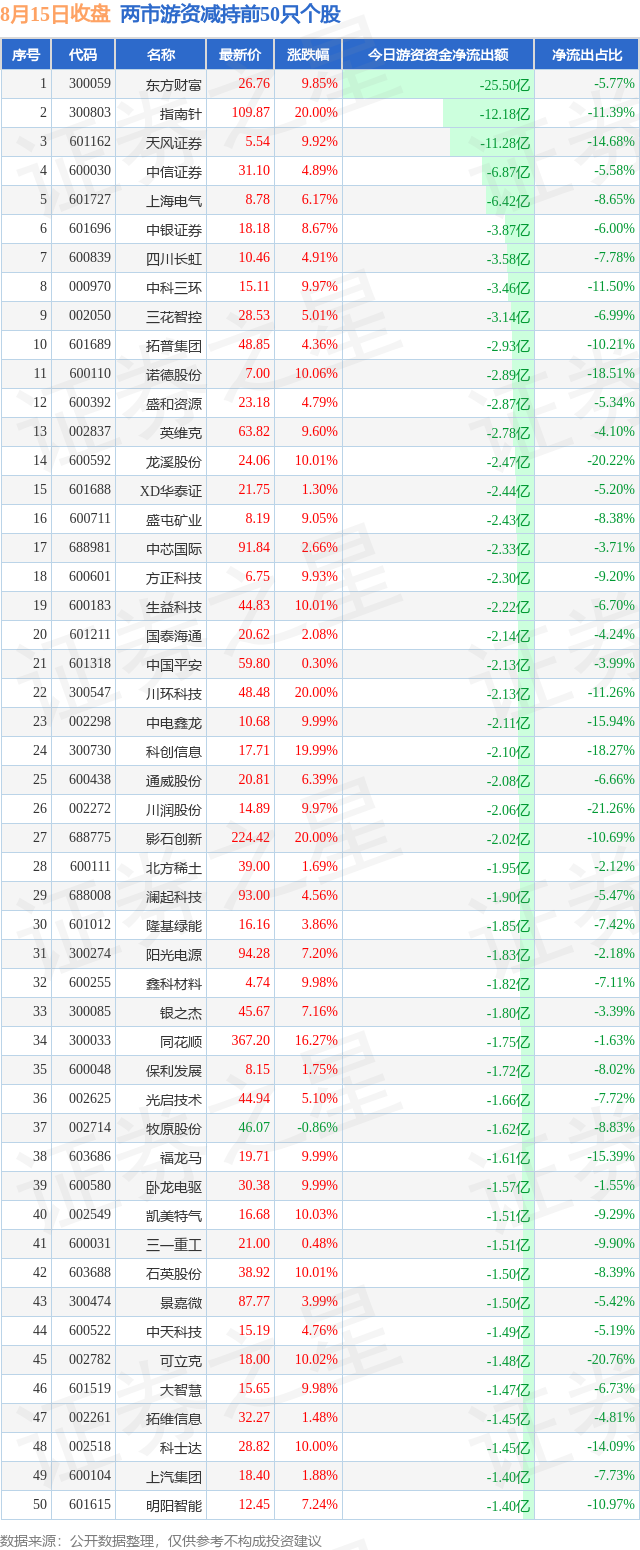
Task: Select the -11.28亿 outflow value
Action: coord(505,143)
